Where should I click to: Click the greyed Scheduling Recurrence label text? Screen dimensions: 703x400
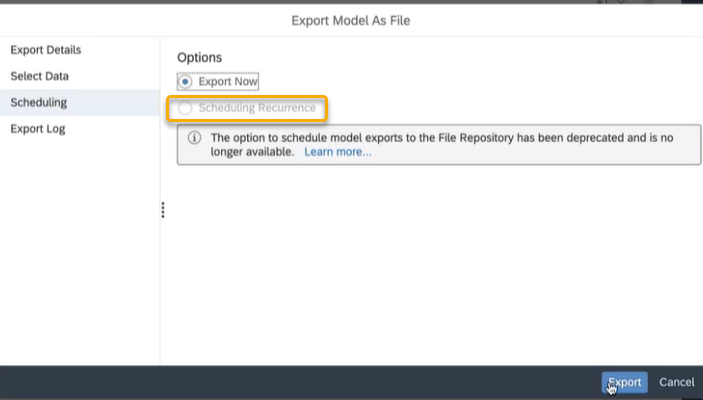(x=257, y=108)
